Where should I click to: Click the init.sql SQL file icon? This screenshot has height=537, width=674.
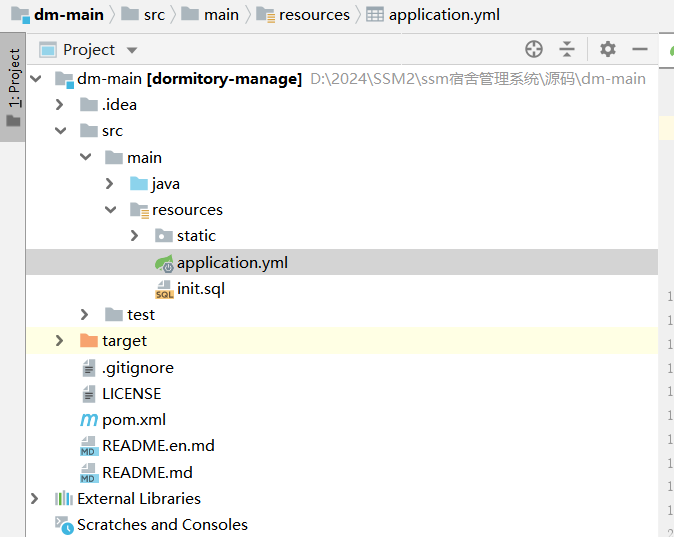[164, 289]
